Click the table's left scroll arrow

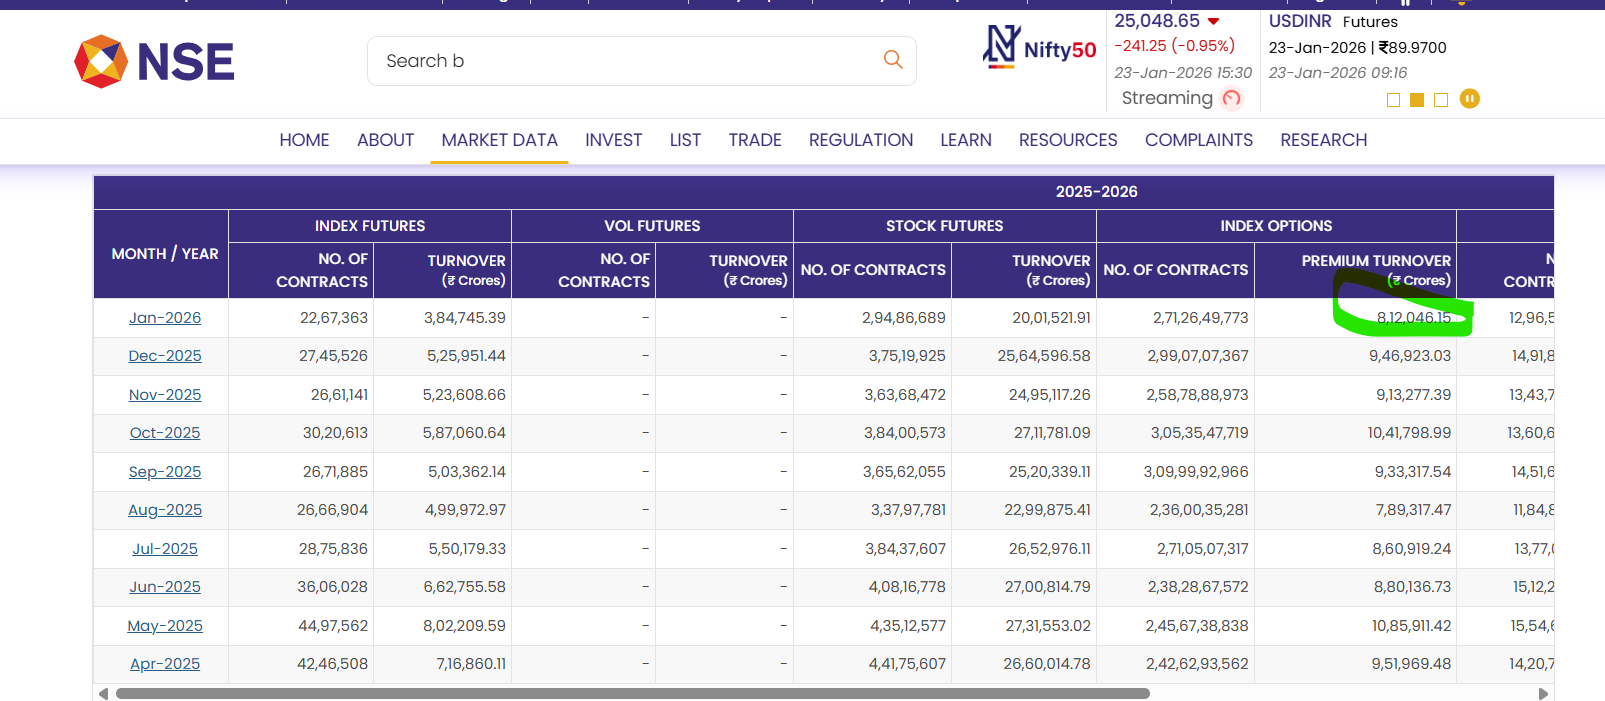tap(103, 693)
